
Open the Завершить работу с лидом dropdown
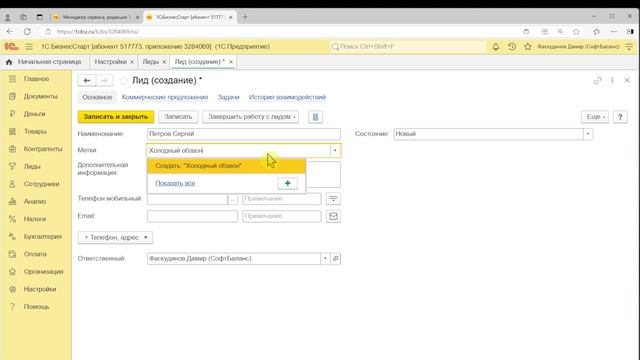(x=251, y=117)
